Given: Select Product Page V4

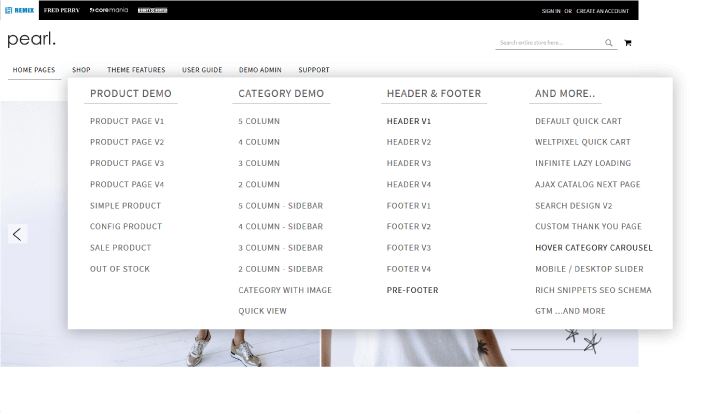Looking at the screenshot, I should (x=127, y=184).
